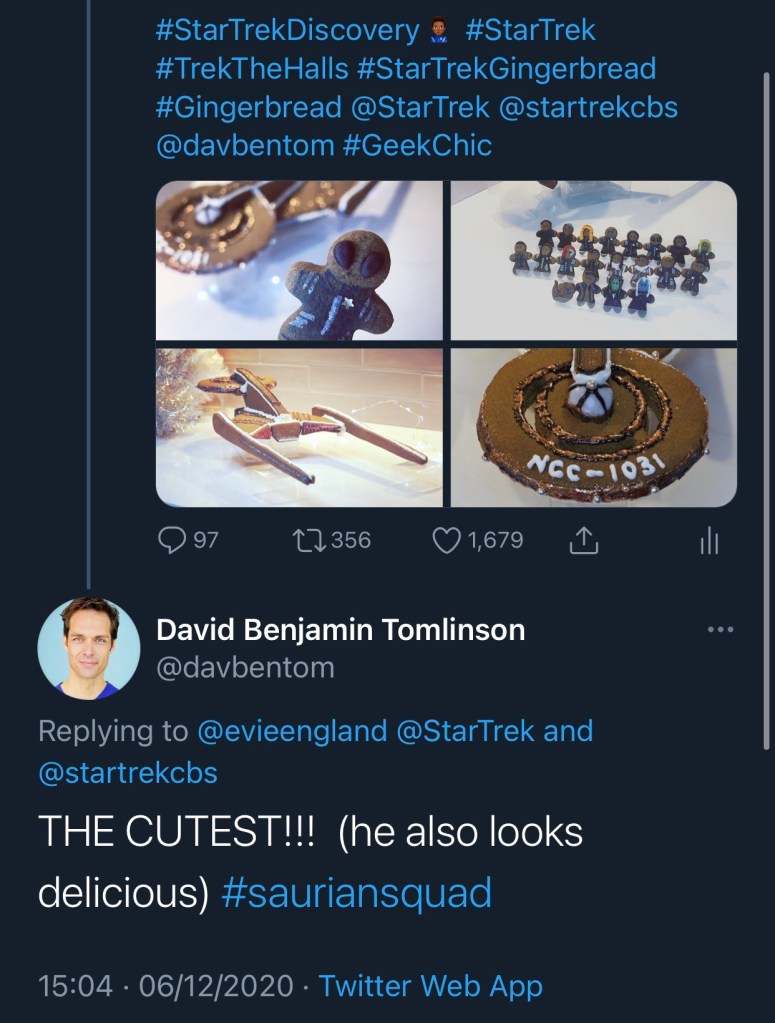Open the gingerbread alien cookie photo
775x1023 pixels.
pos(299,260)
